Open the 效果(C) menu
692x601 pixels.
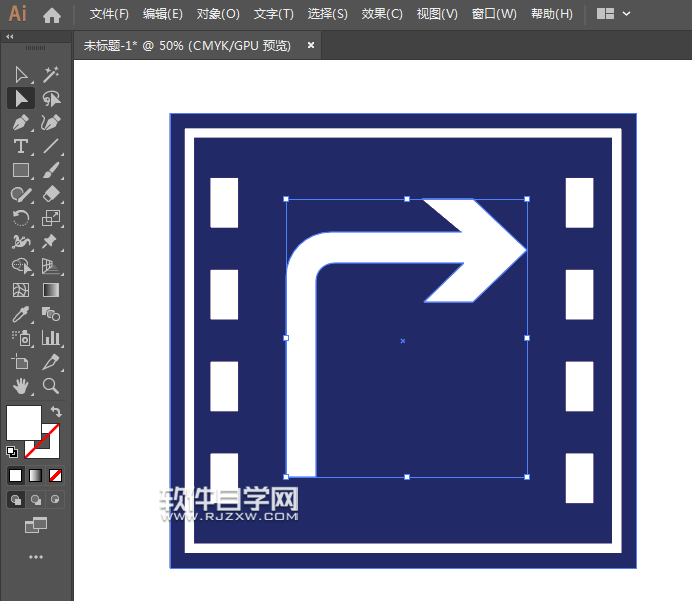[382, 14]
